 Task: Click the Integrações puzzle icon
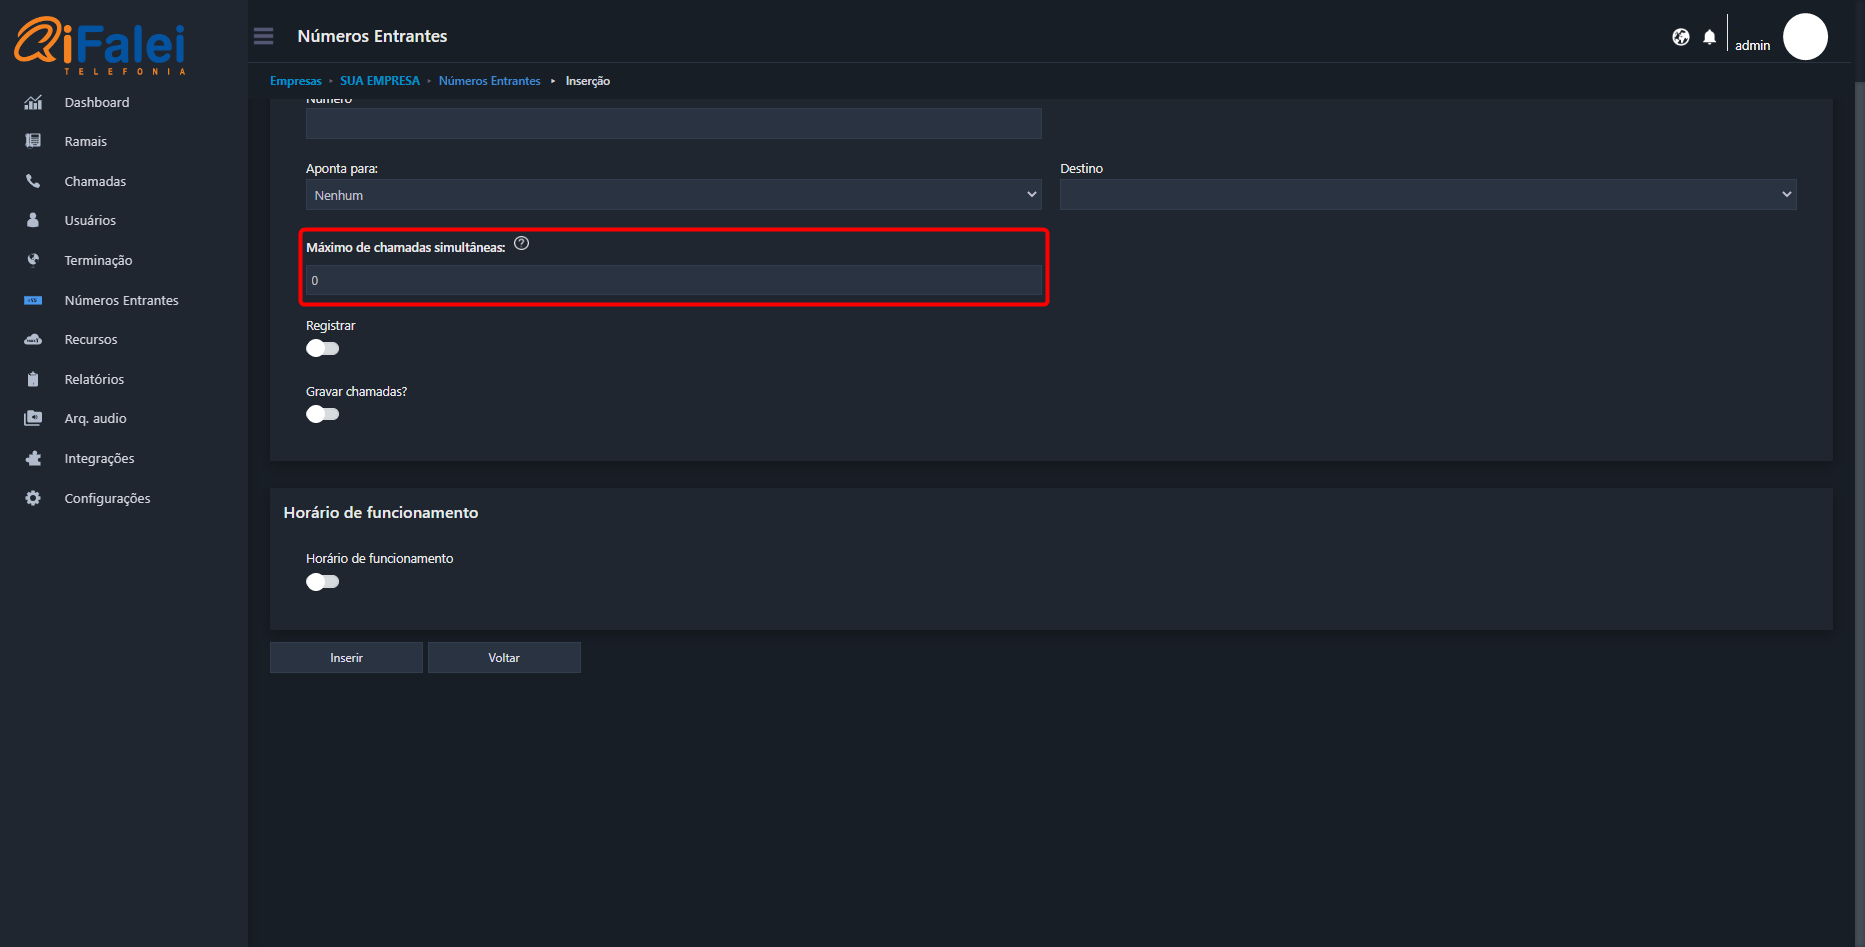33,458
